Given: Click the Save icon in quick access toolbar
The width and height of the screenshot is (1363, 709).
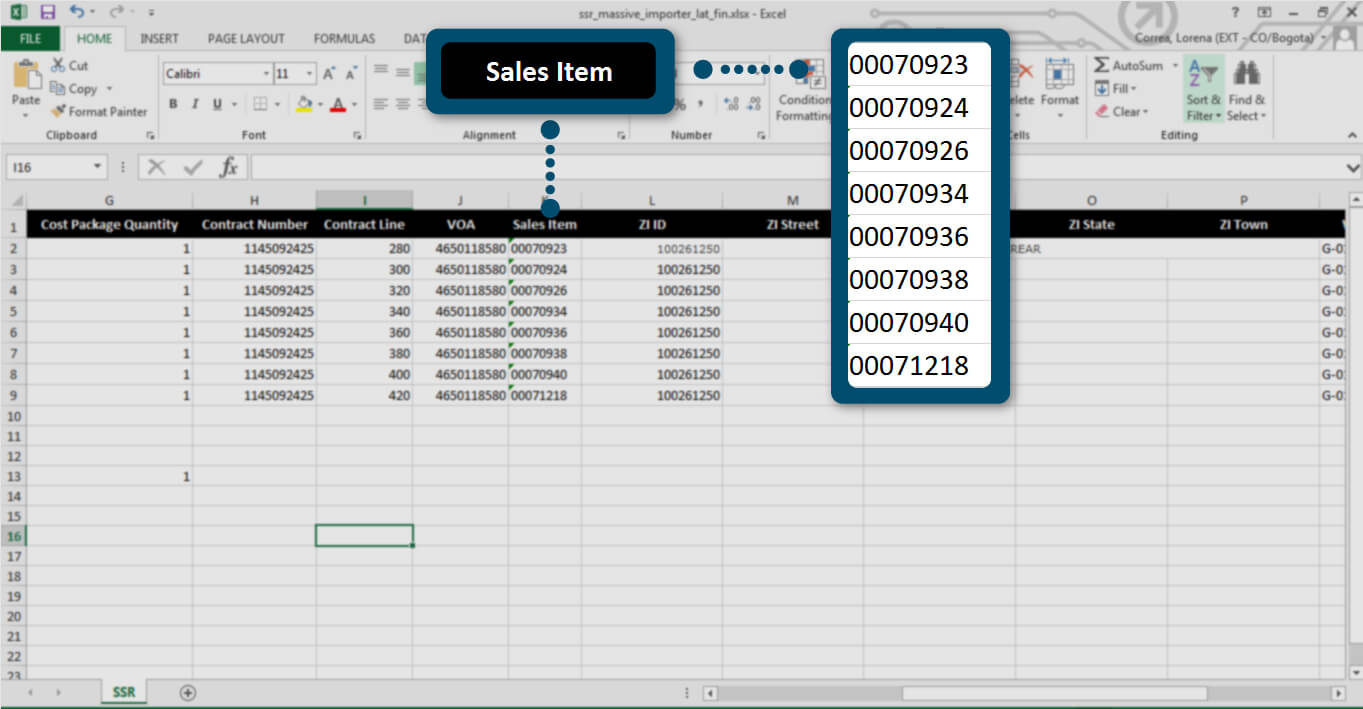Looking at the screenshot, I should click(x=47, y=13).
